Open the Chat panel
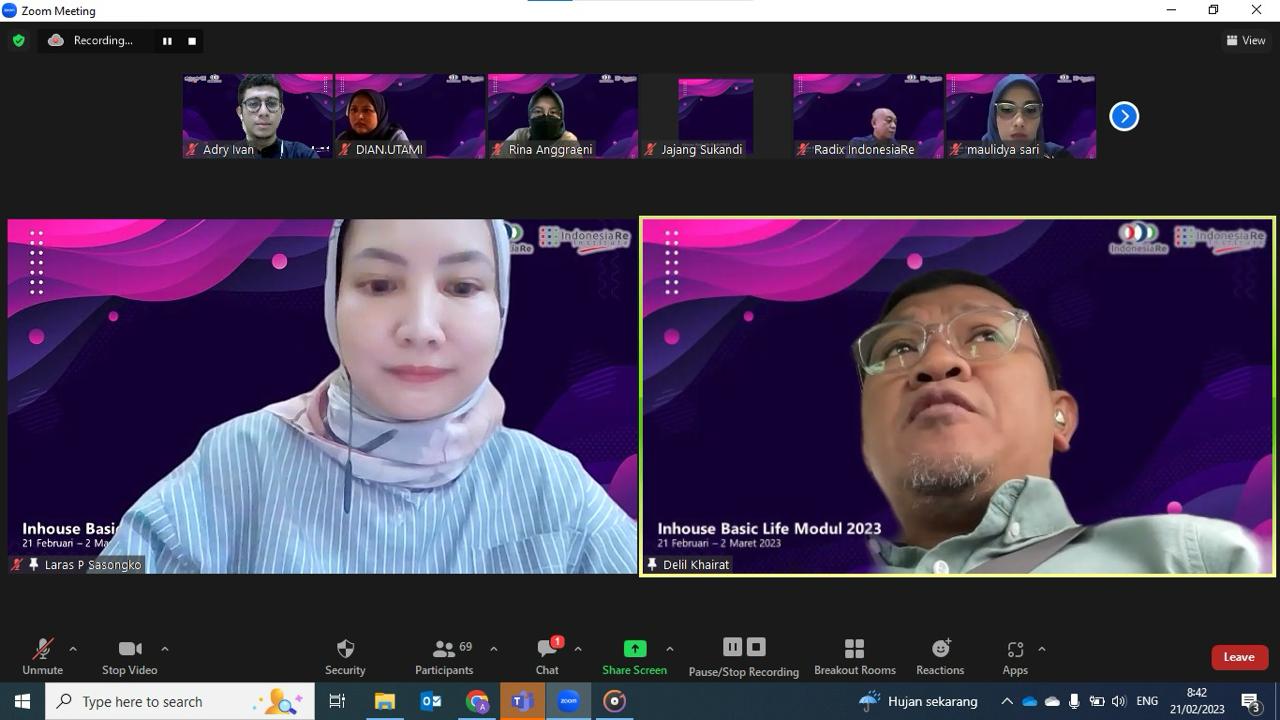Image resolution: width=1280 pixels, height=720 pixels. point(547,657)
